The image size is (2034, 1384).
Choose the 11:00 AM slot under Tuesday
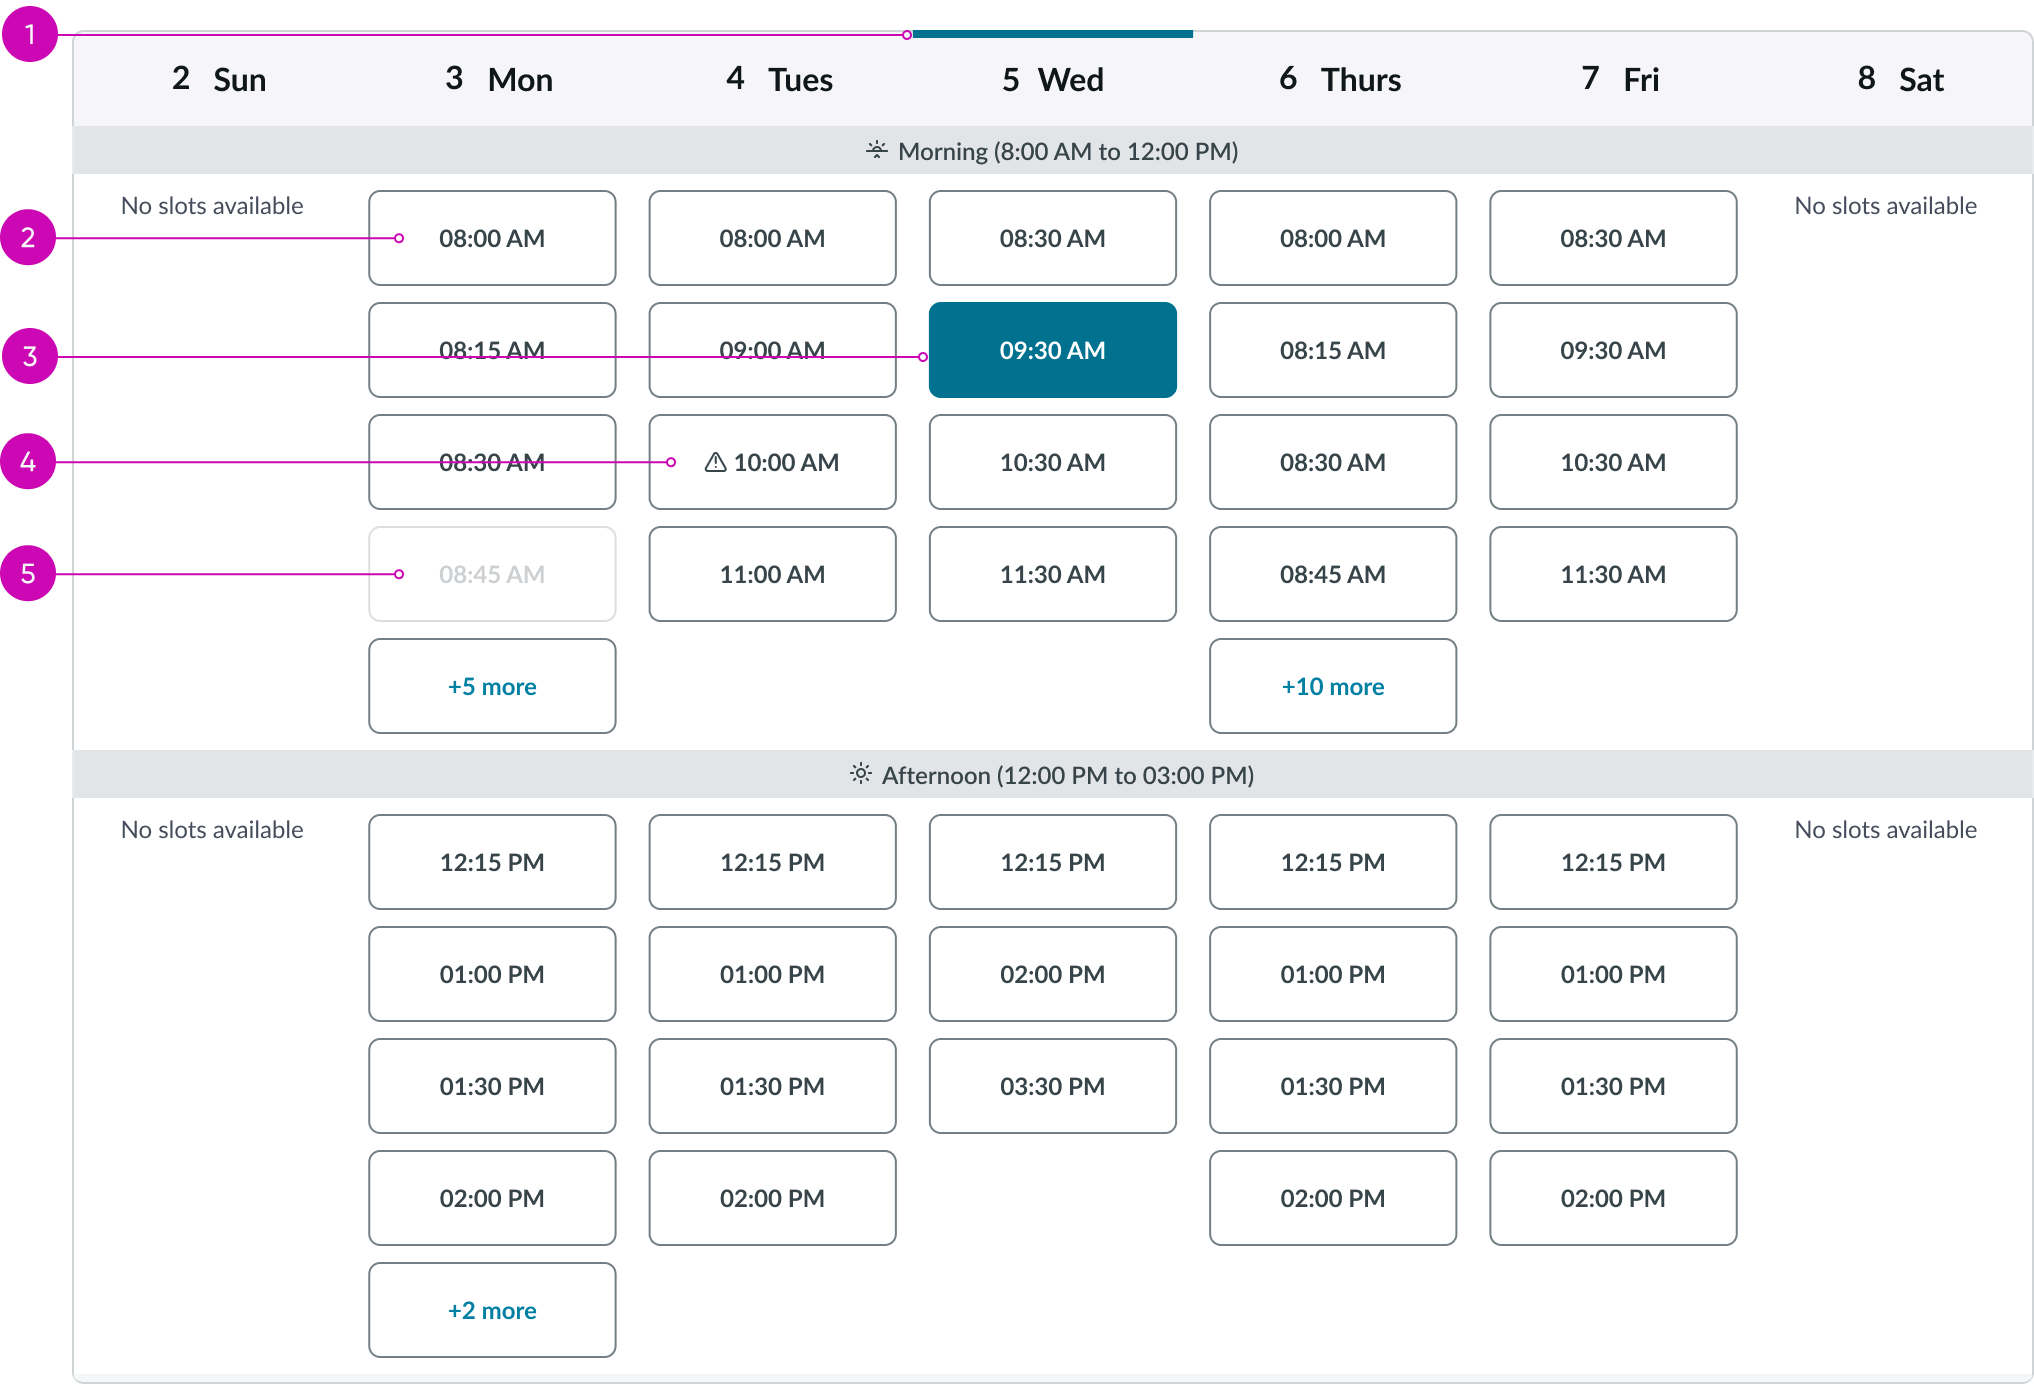click(x=772, y=574)
